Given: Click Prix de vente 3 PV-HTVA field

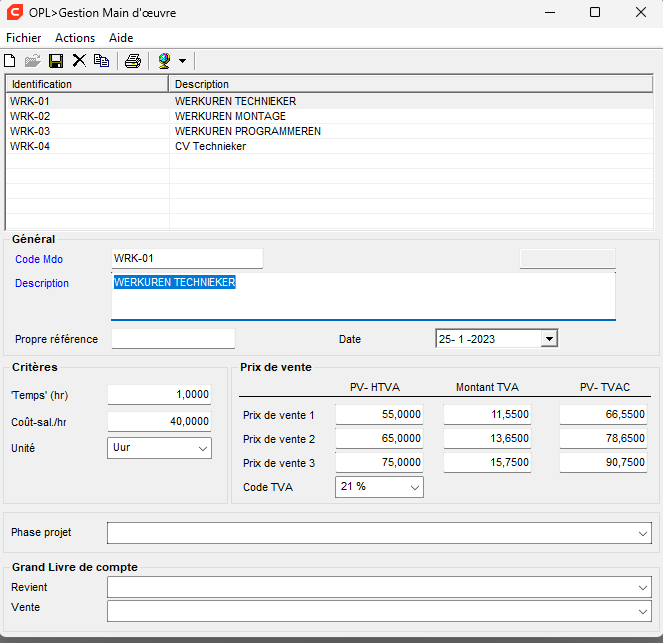Looking at the screenshot, I should tap(379, 462).
